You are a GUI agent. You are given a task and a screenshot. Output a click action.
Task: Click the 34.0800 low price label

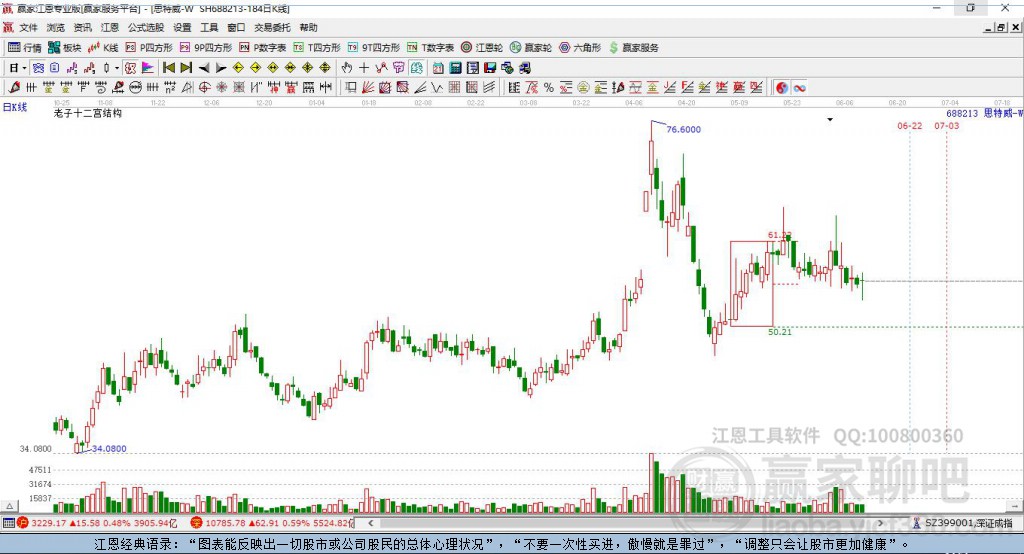109,449
